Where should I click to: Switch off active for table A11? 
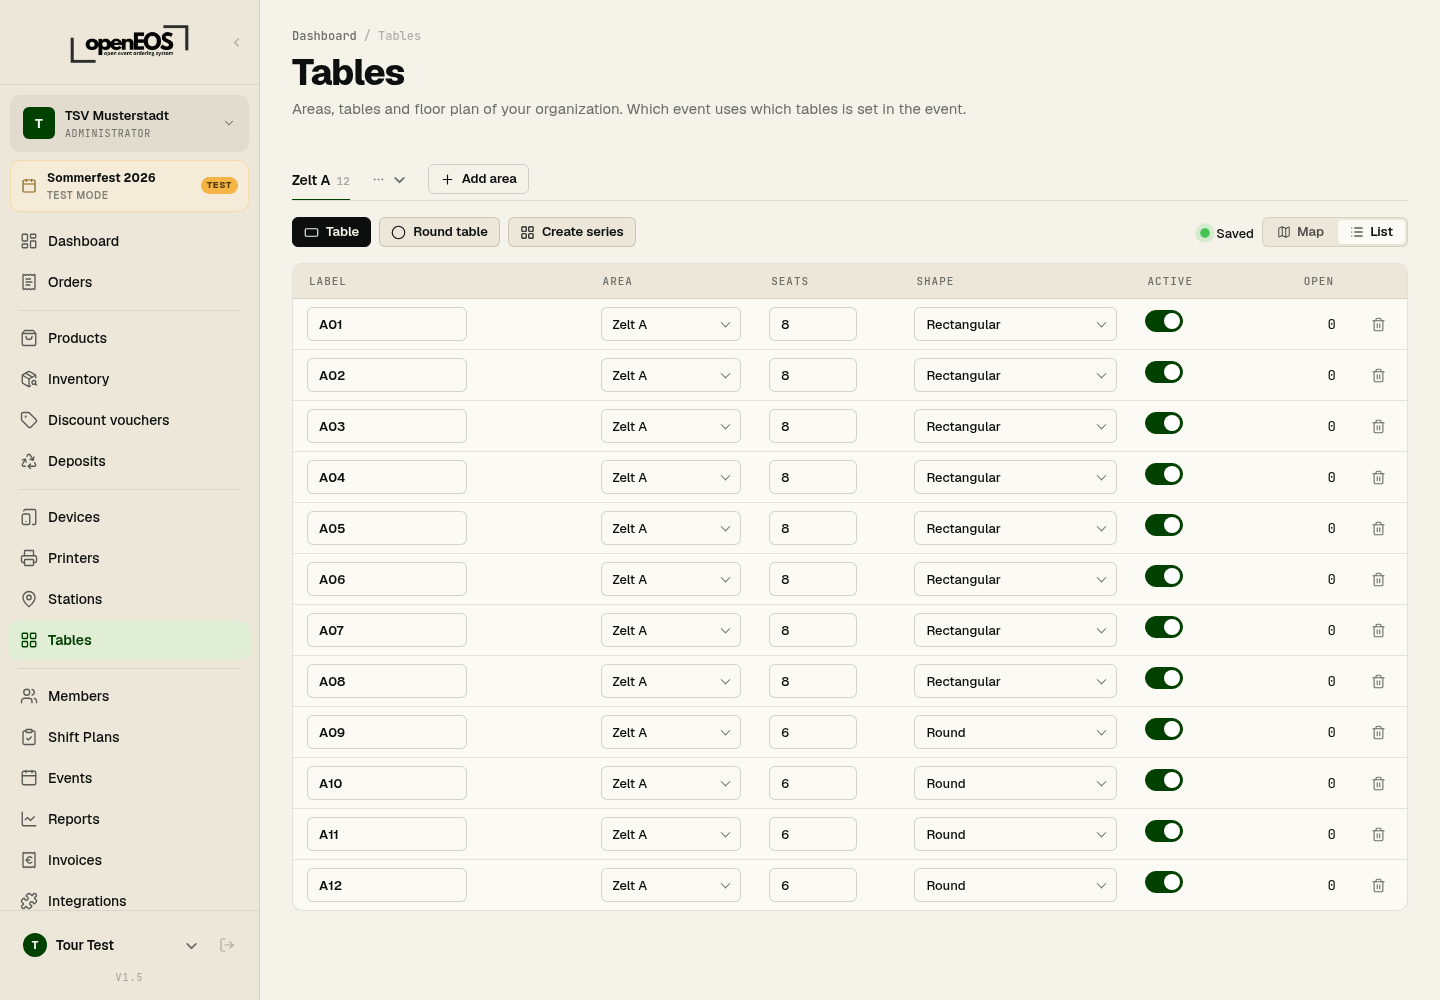click(x=1164, y=831)
